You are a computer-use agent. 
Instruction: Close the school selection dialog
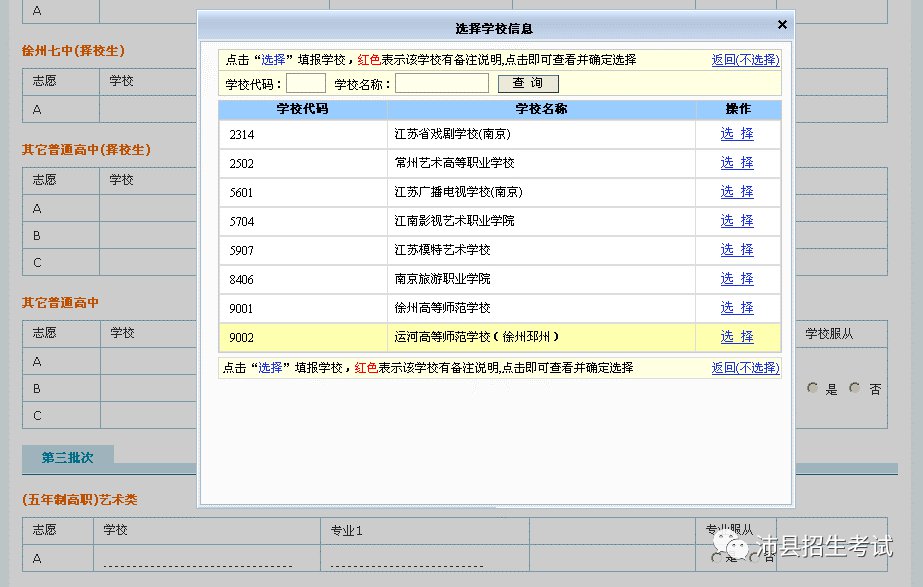pyautogui.click(x=782, y=25)
